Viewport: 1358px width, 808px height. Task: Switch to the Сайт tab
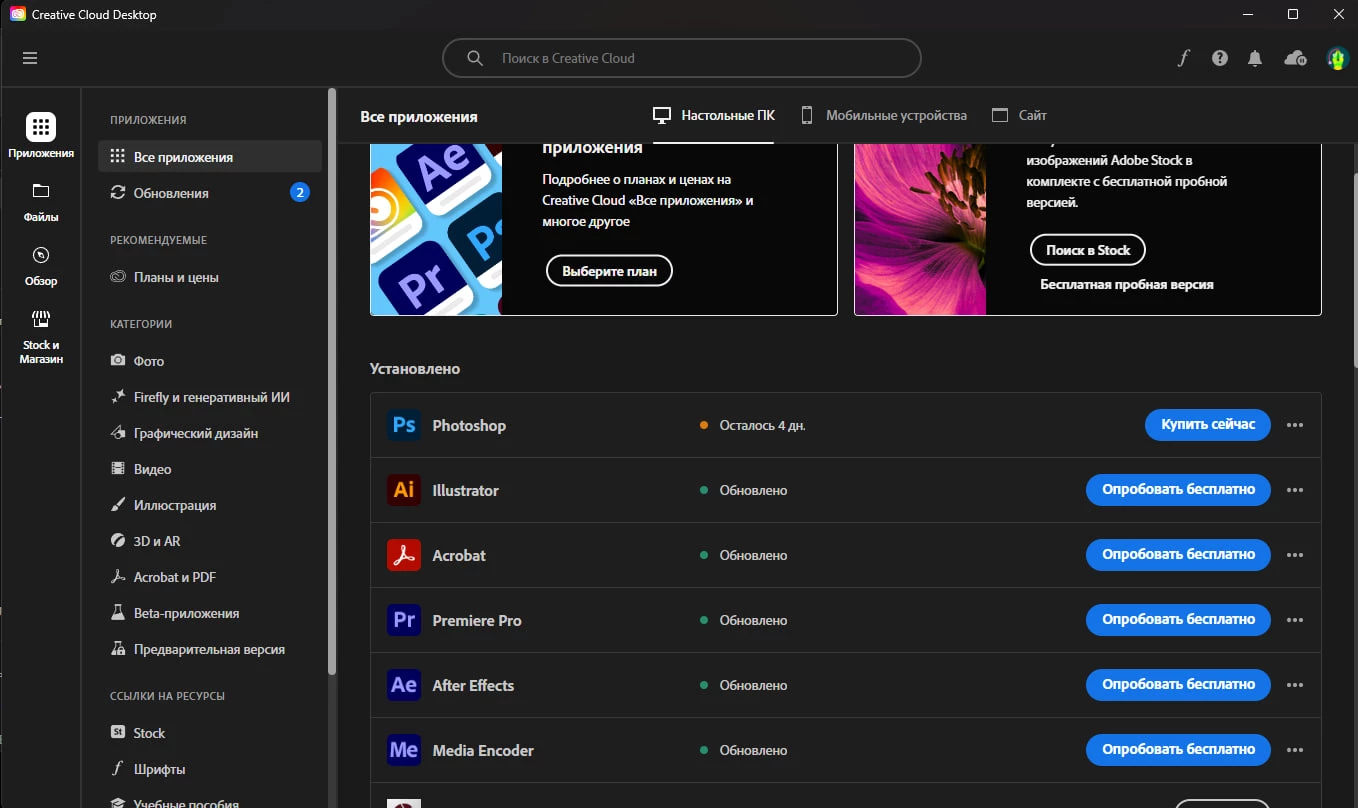pyautogui.click(x=1019, y=116)
